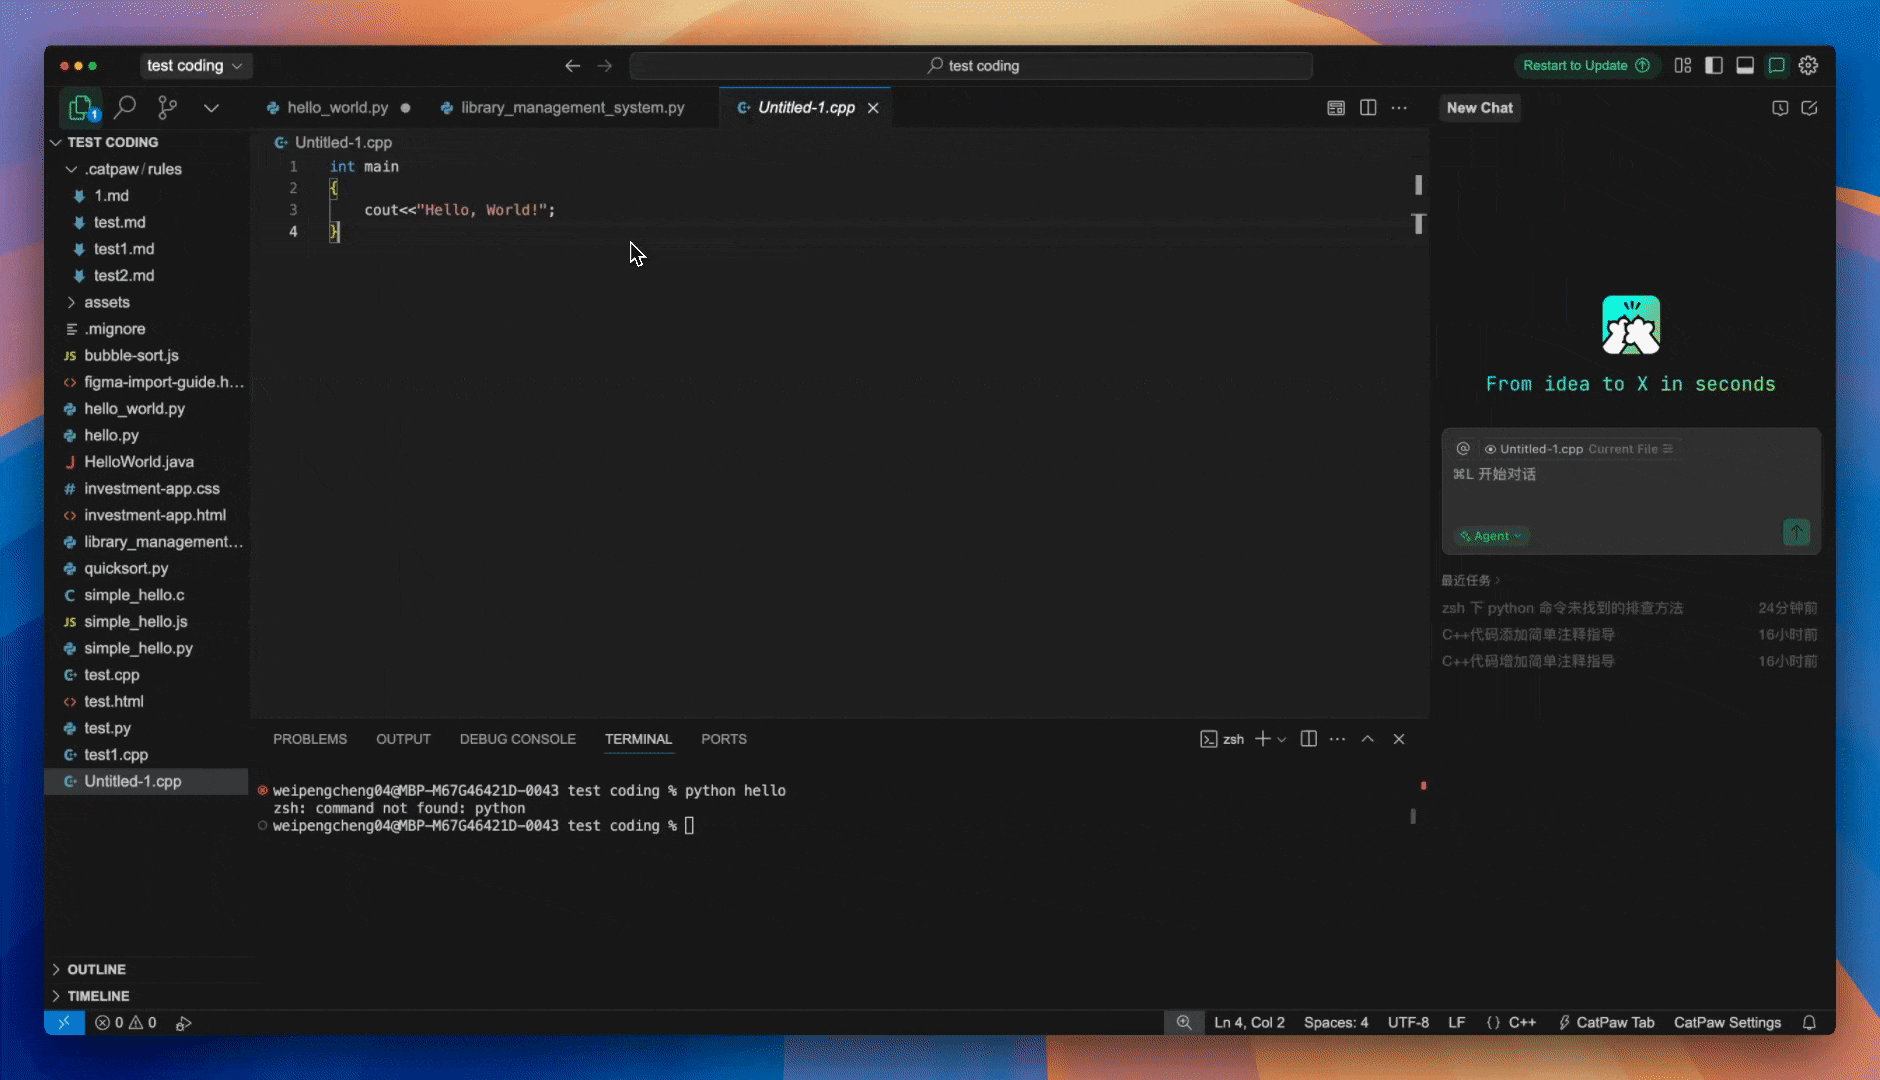Click the notifications bell in status bar
This screenshot has width=1880, height=1080.
click(x=1809, y=1022)
